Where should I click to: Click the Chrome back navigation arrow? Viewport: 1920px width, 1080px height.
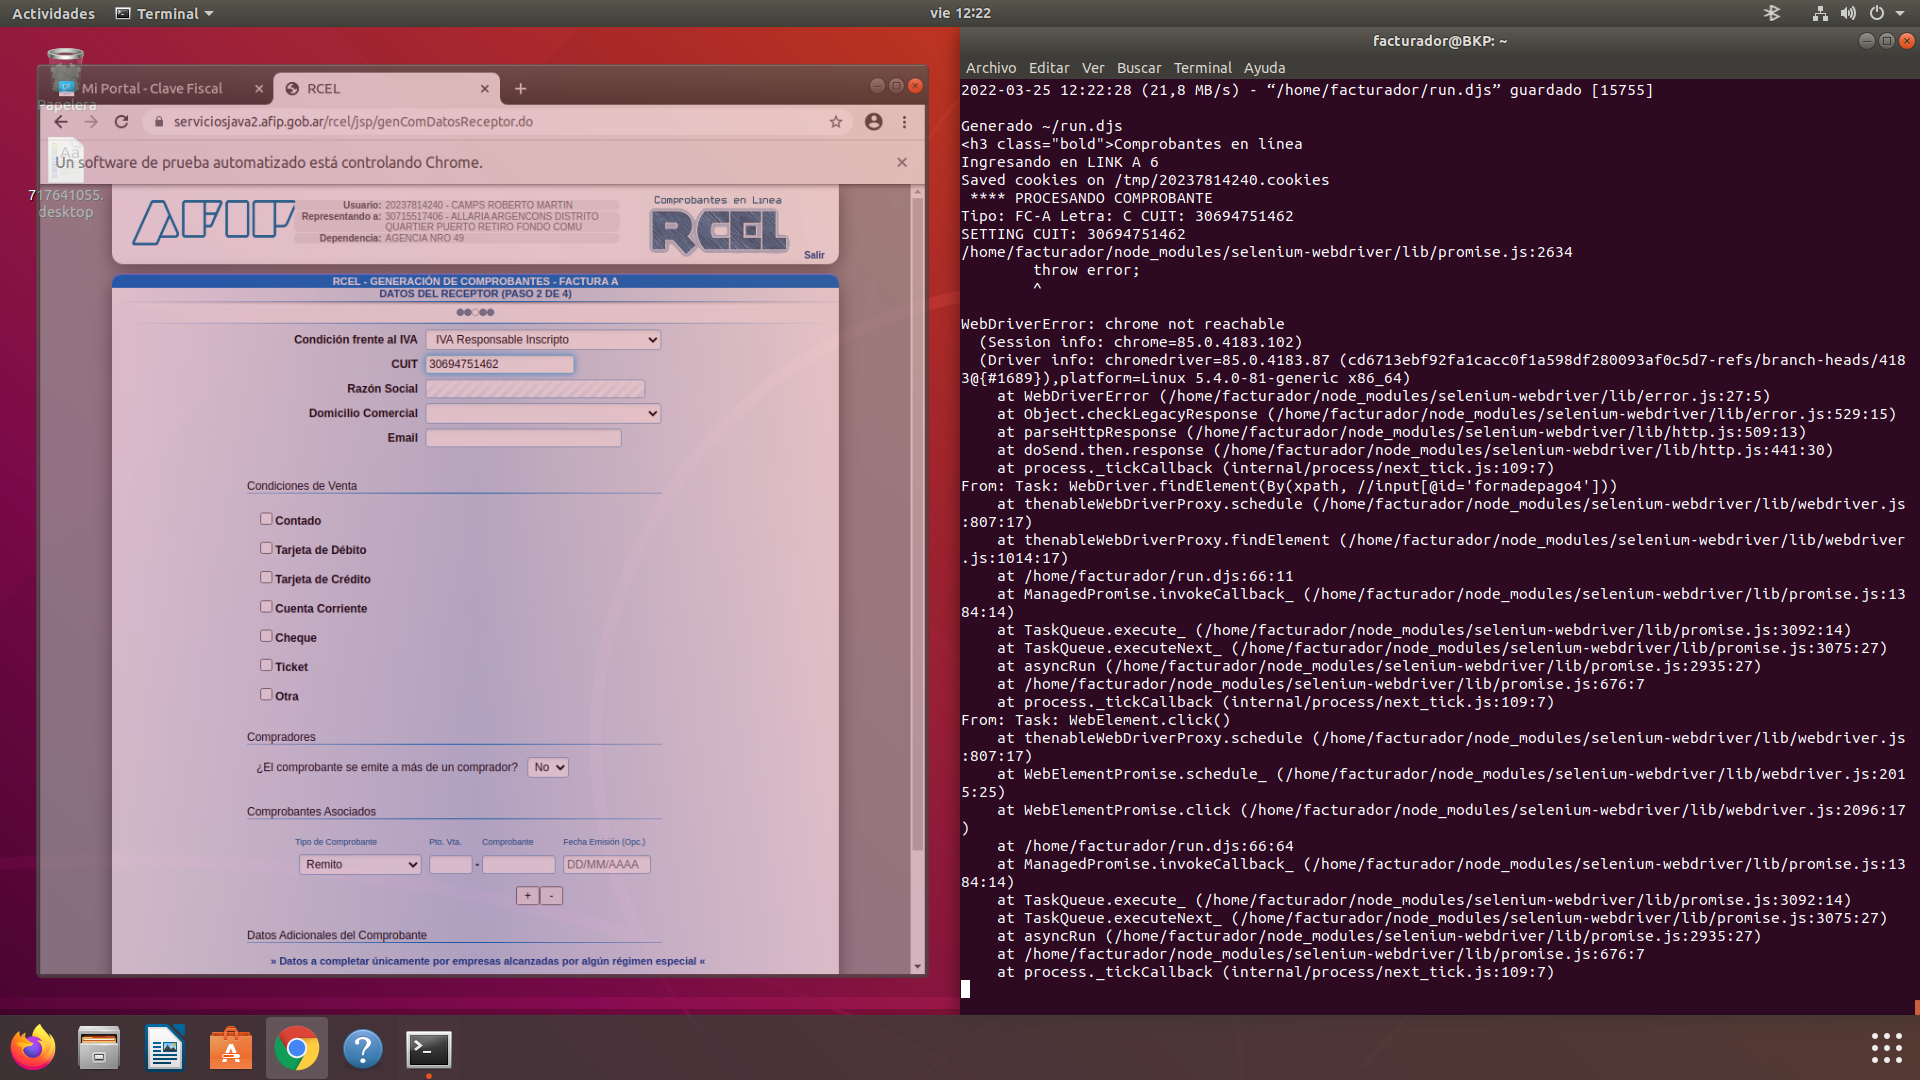click(x=61, y=122)
